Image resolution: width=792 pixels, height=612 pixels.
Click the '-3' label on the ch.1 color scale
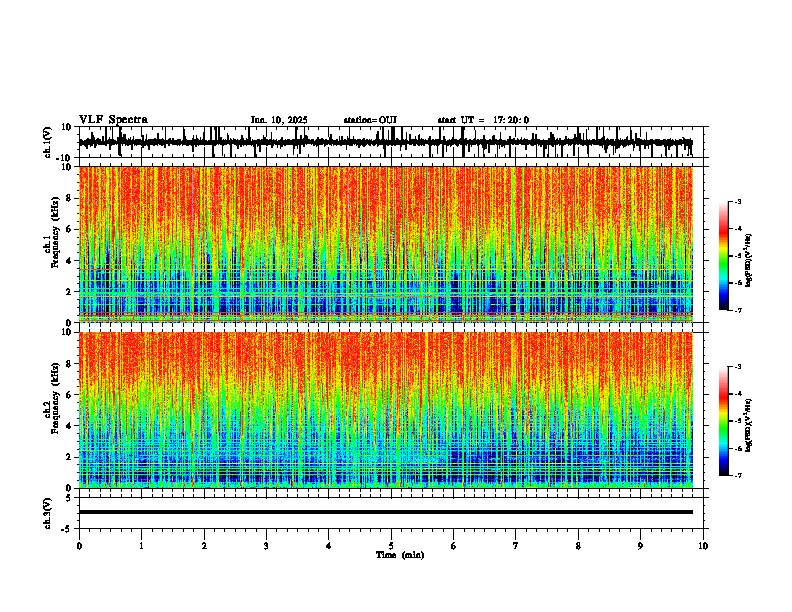click(x=737, y=201)
